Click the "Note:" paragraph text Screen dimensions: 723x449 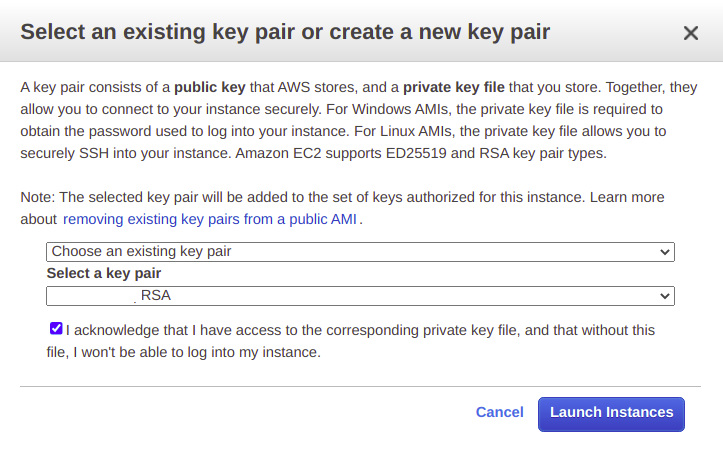[300, 197]
